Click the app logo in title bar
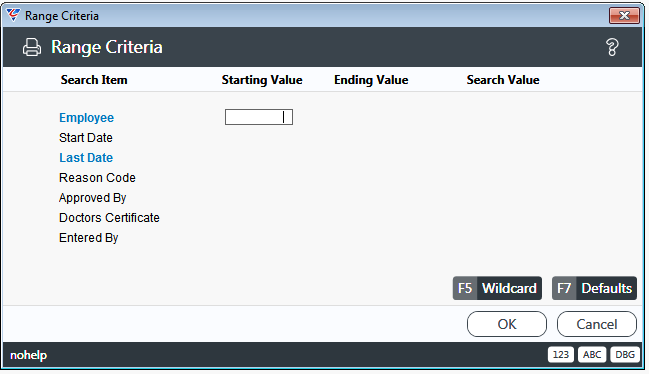 pyautogui.click(x=13, y=15)
